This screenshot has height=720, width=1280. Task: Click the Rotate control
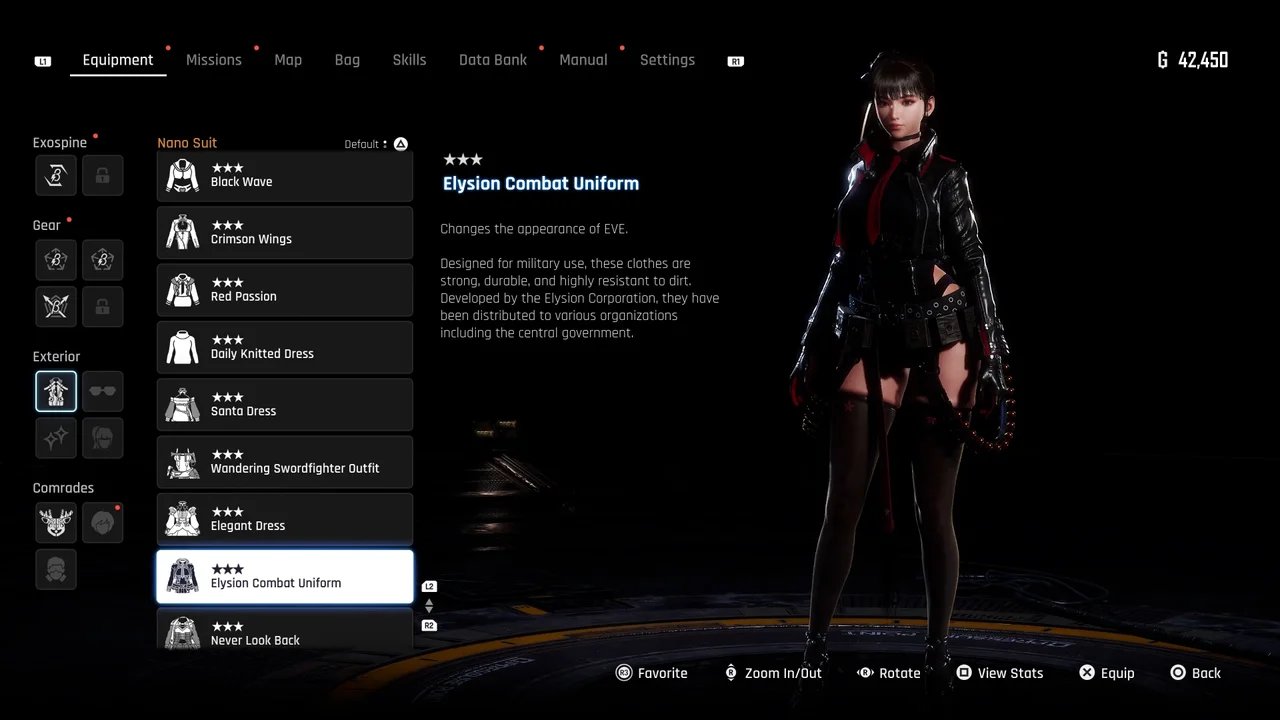(x=888, y=673)
